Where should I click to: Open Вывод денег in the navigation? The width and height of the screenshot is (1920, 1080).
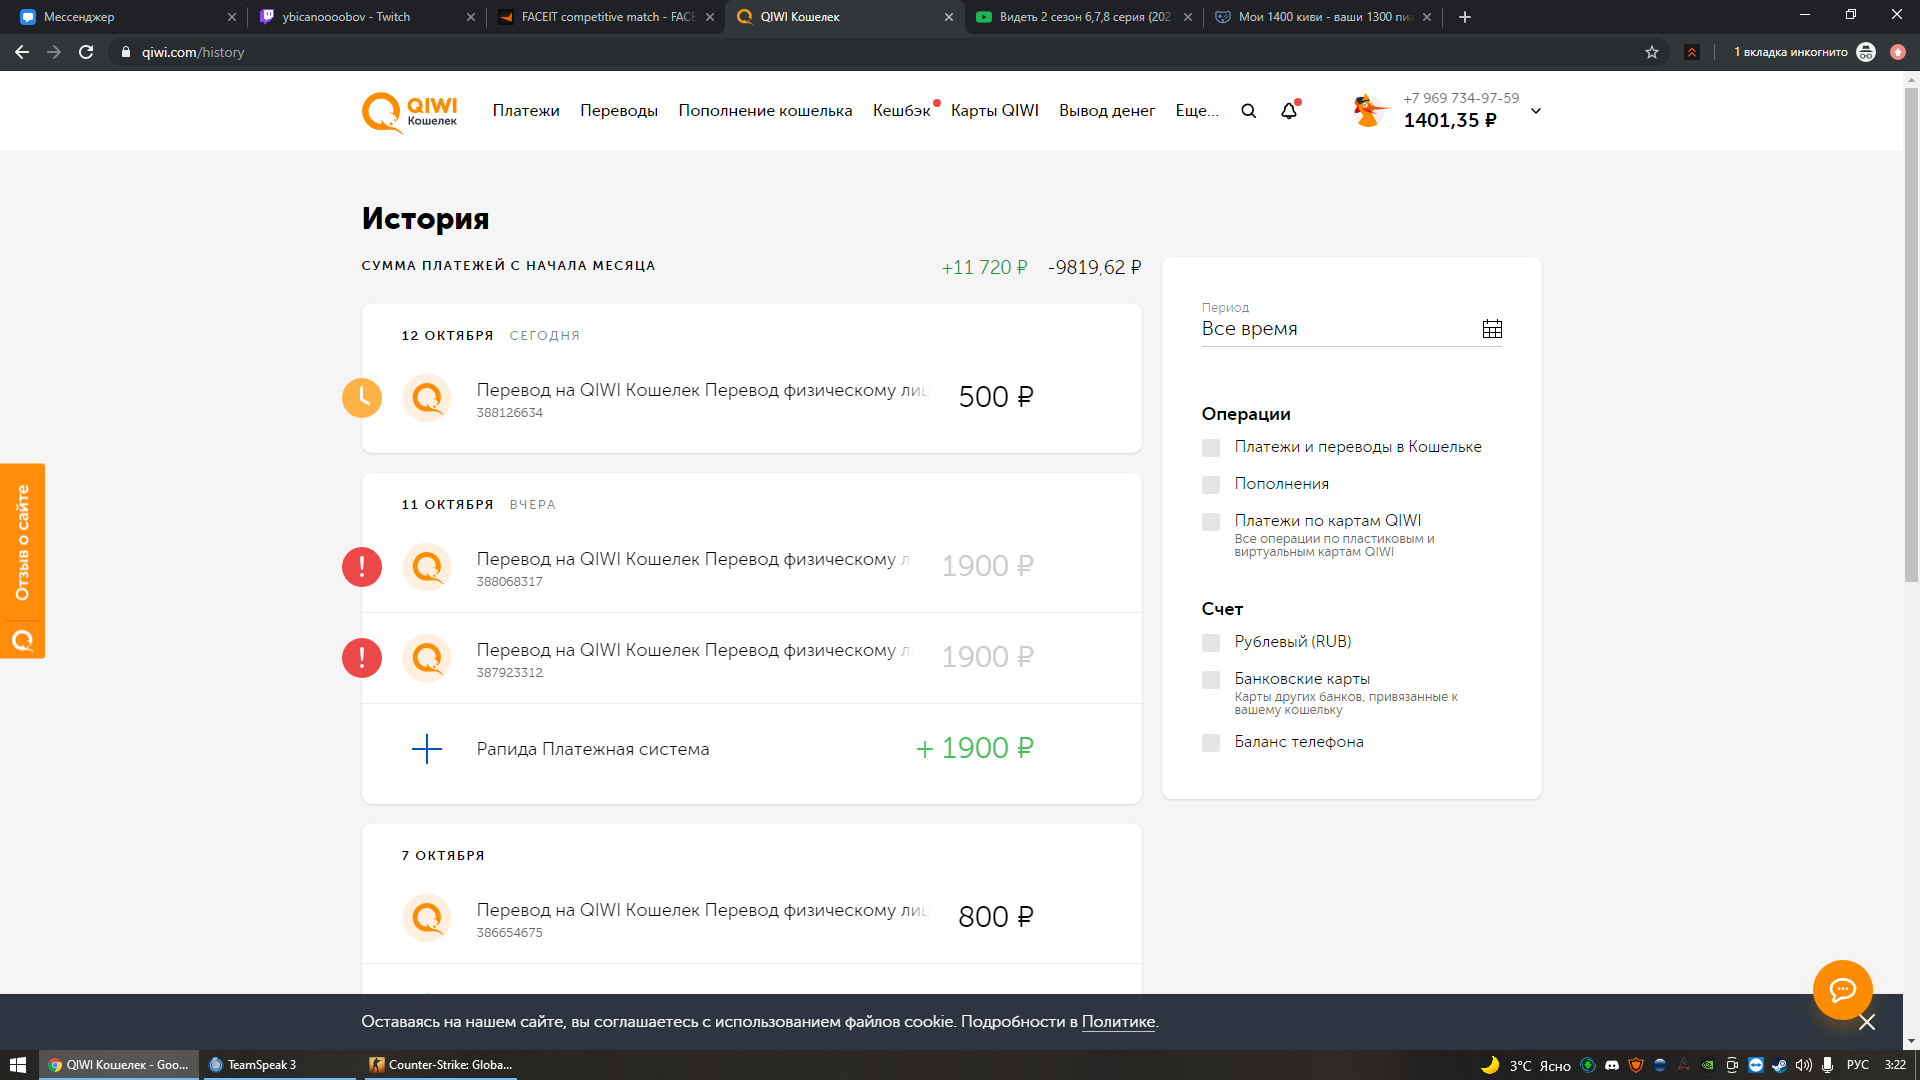(x=1107, y=111)
